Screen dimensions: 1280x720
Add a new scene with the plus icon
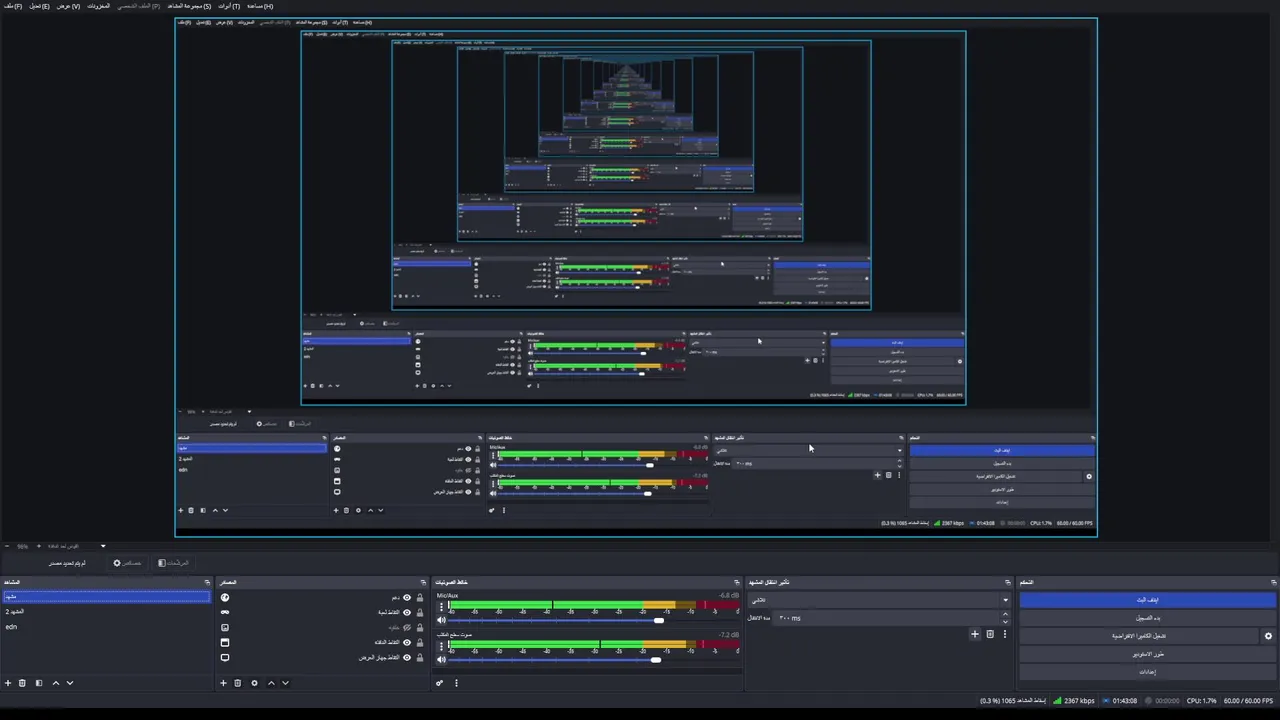pyautogui.click(x=8, y=683)
